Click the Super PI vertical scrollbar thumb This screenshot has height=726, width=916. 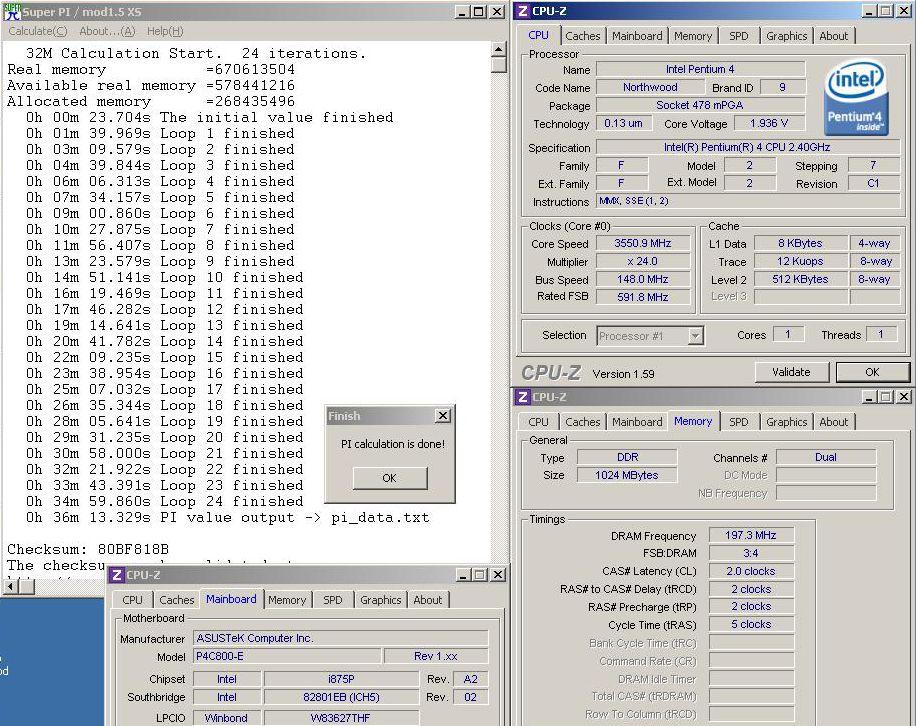[498, 64]
